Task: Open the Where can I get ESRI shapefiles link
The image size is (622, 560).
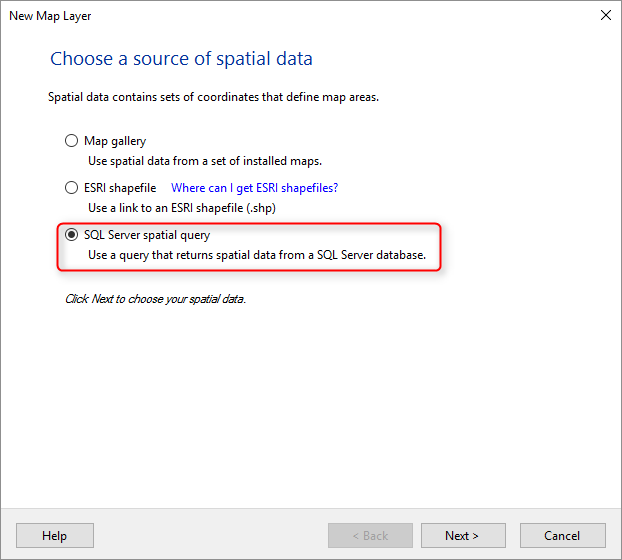Action: click(254, 188)
